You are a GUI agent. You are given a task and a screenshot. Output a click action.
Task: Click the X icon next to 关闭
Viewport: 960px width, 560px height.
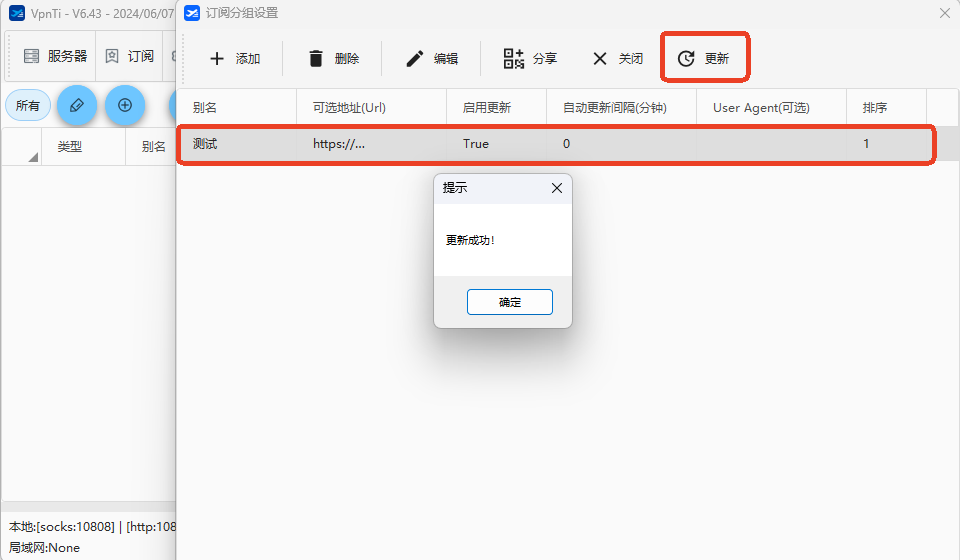tap(600, 59)
